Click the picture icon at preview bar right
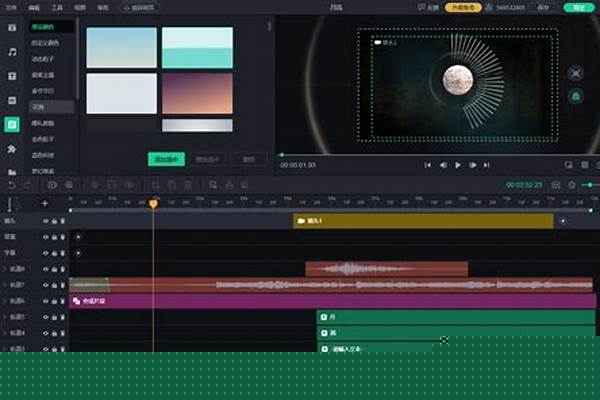This screenshot has width=600, height=400. [569, 165]
